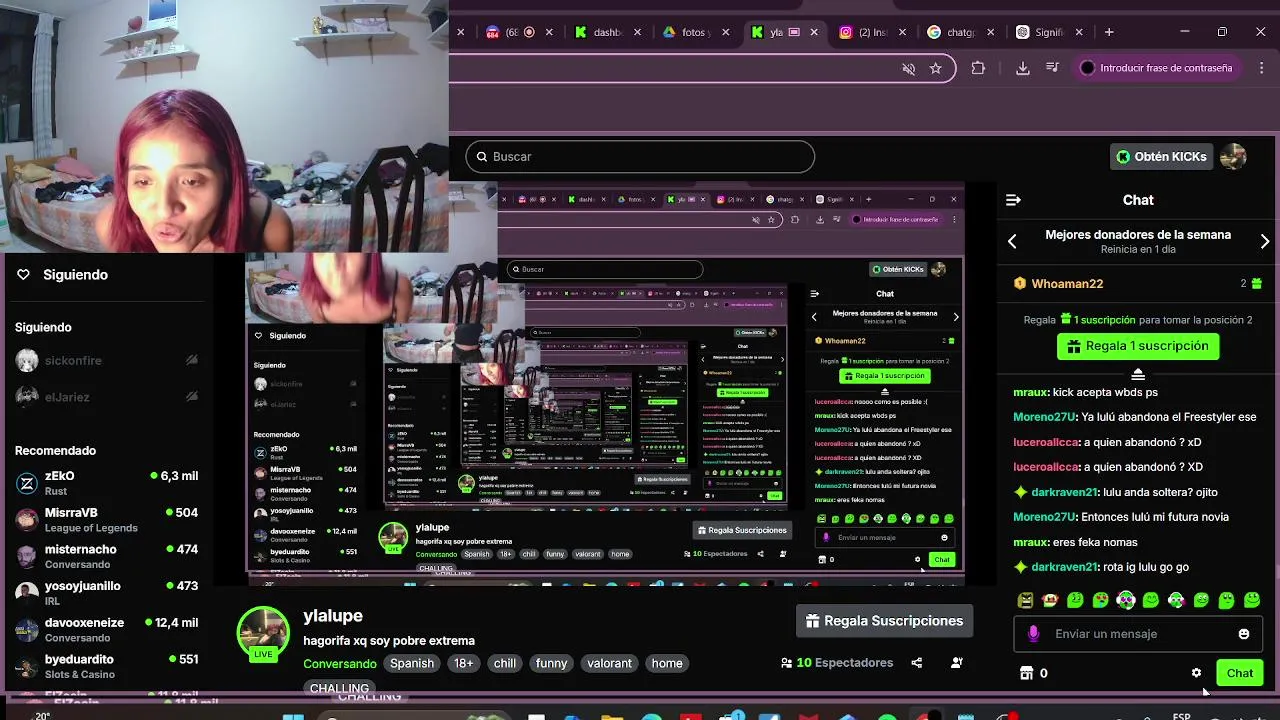Click the angry face emote

[x=1025, y=600]
